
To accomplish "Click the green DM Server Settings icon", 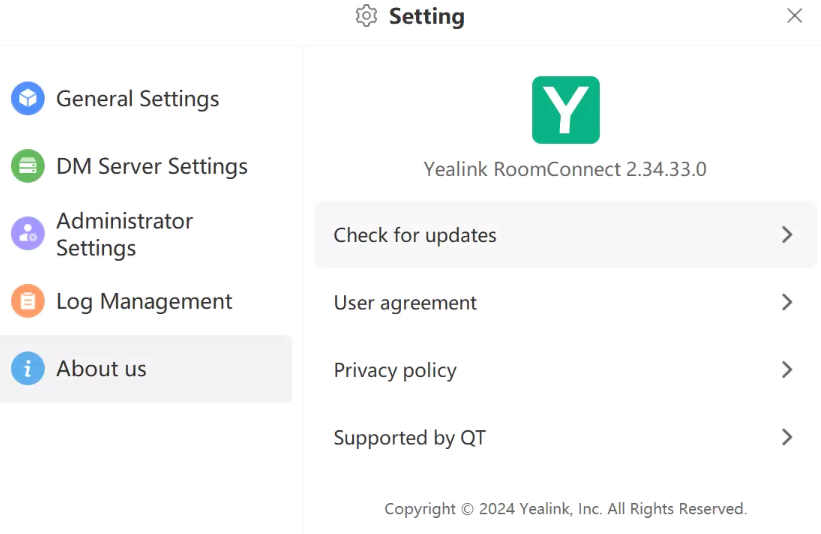I will pos(28,166).
